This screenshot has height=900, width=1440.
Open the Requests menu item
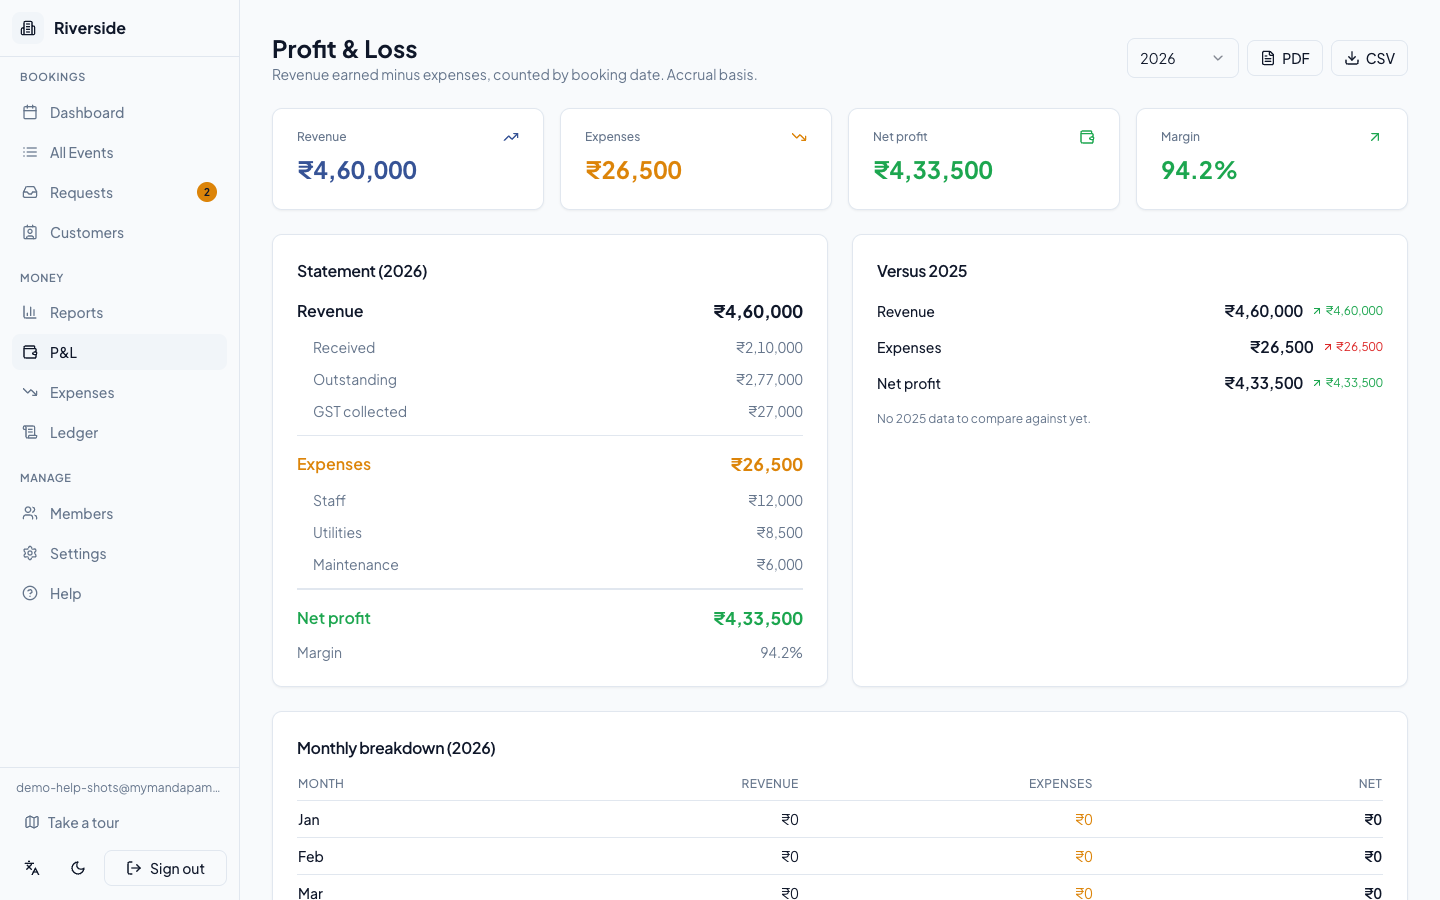[x=119, y=192]
